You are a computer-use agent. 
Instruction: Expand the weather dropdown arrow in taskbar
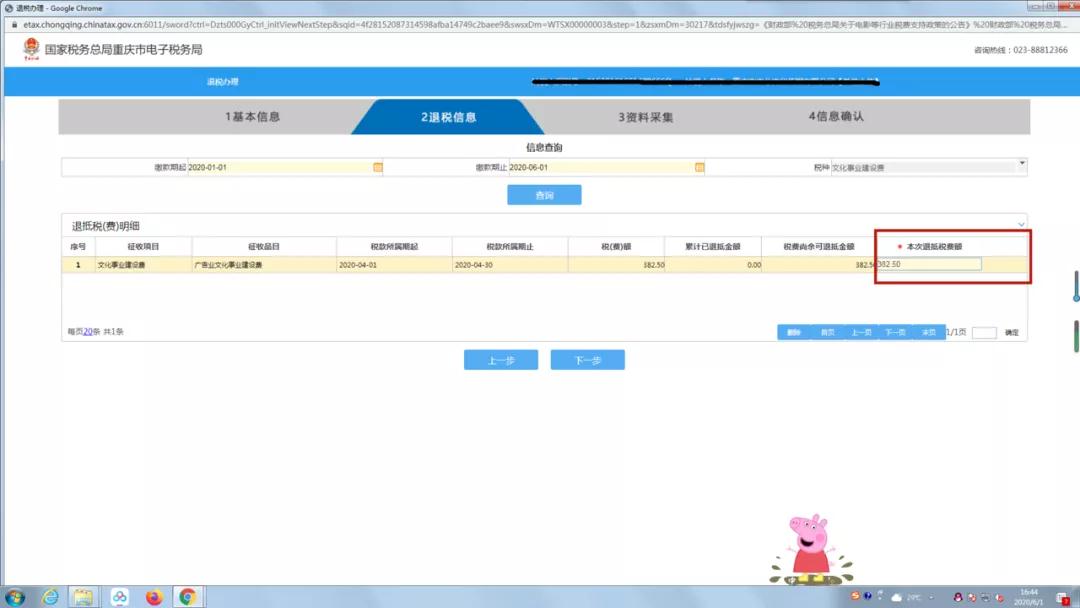(x=931, y=597)
